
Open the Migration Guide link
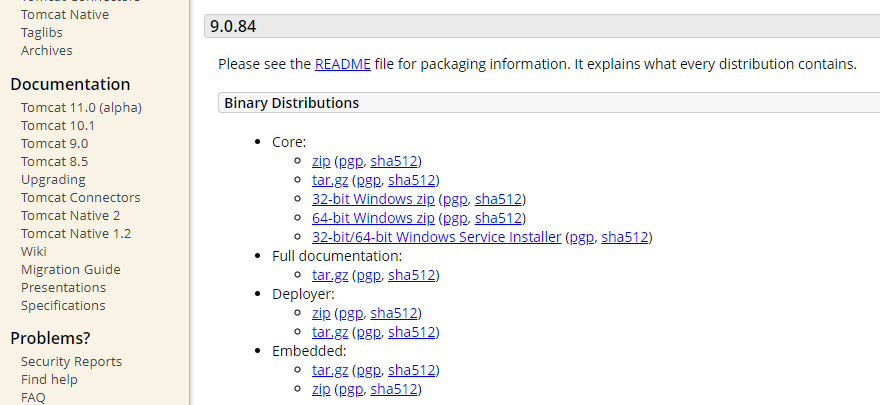[x=71, y=269]
